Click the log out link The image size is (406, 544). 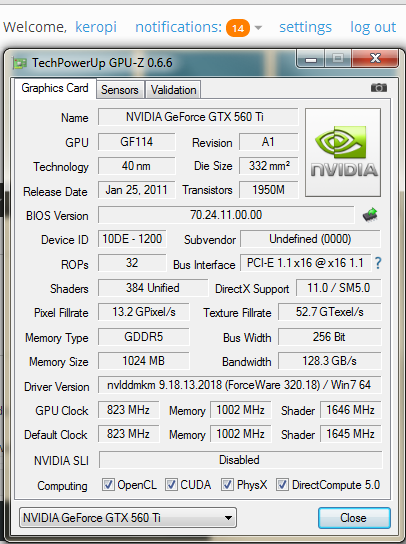[373, 27]
